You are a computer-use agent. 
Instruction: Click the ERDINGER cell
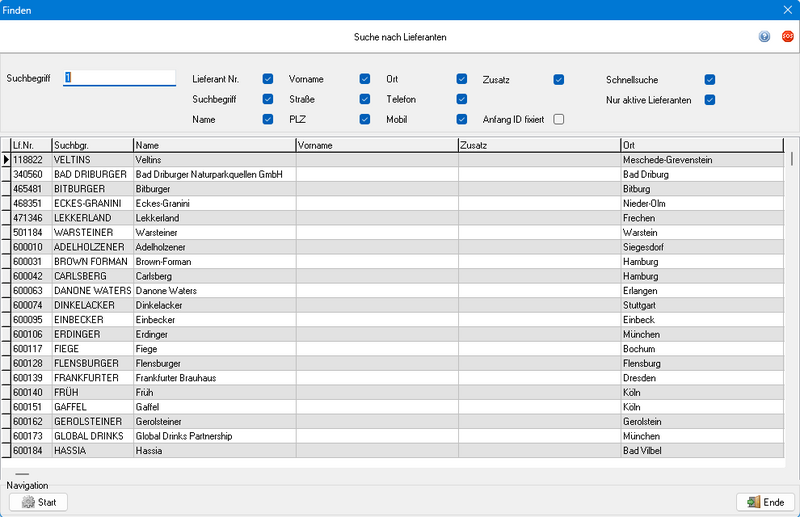click(x=92, y=334)
